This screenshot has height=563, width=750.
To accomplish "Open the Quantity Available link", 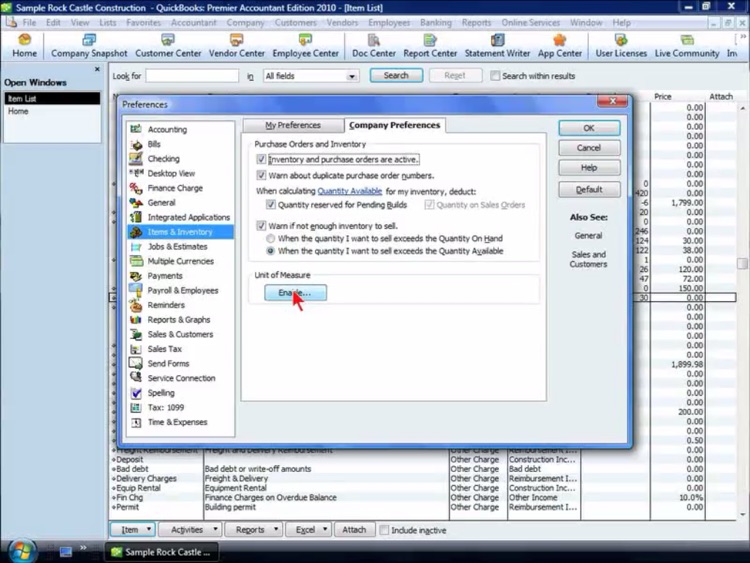I will [350, 191].
